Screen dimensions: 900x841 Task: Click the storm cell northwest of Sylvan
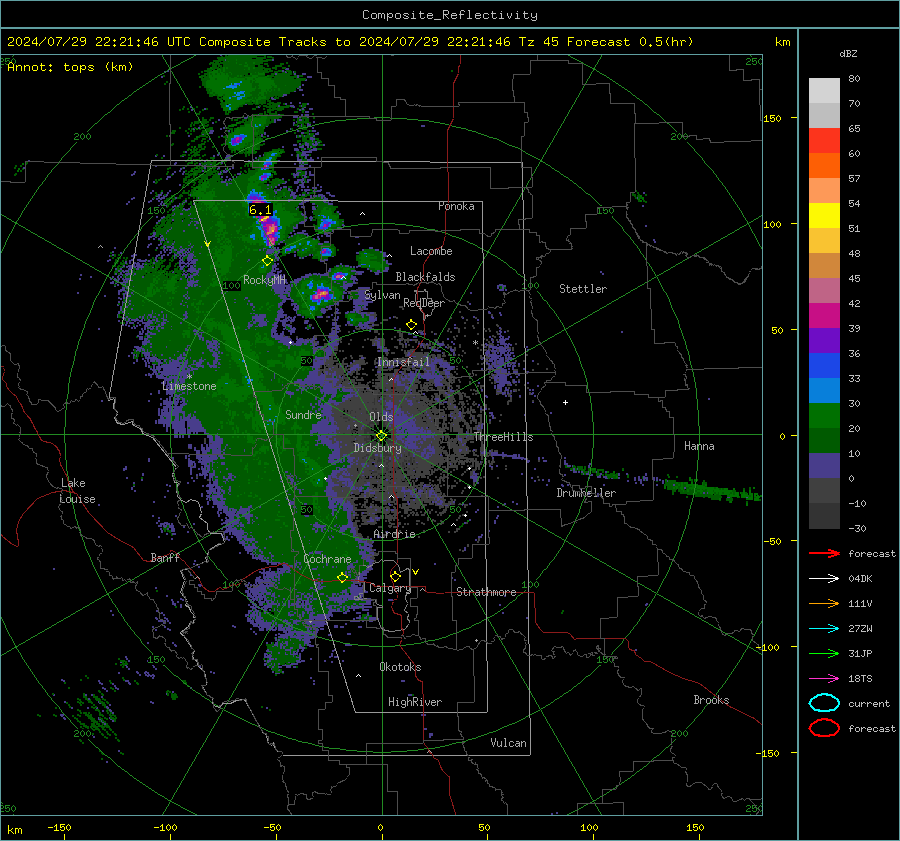(x=320, y=294)
